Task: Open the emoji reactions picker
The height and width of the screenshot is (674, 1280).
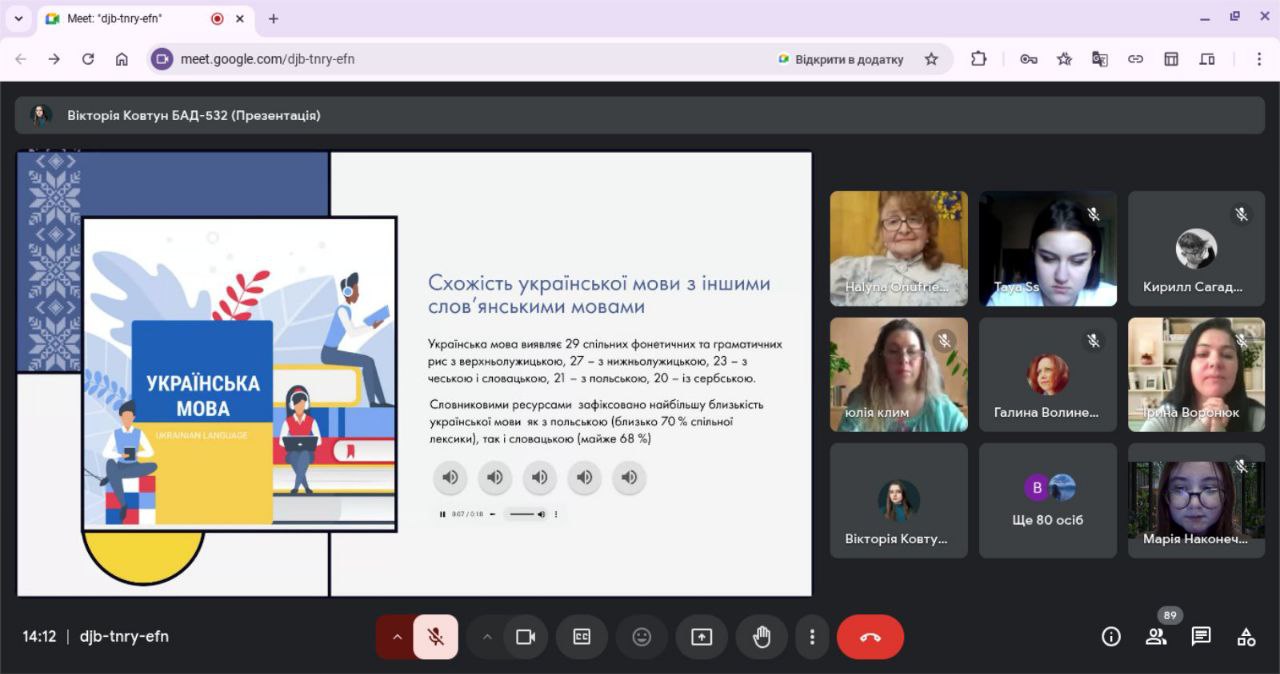Action: 642,637
